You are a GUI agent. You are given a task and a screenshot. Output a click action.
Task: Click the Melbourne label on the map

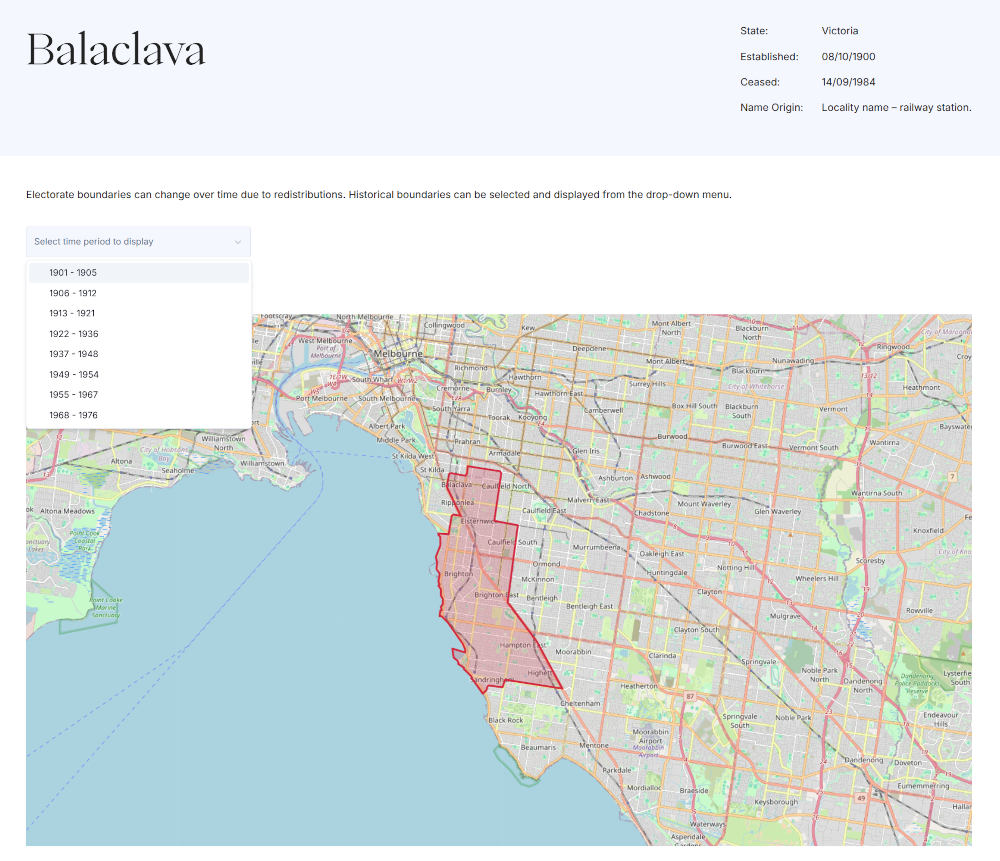coord(398,353)
